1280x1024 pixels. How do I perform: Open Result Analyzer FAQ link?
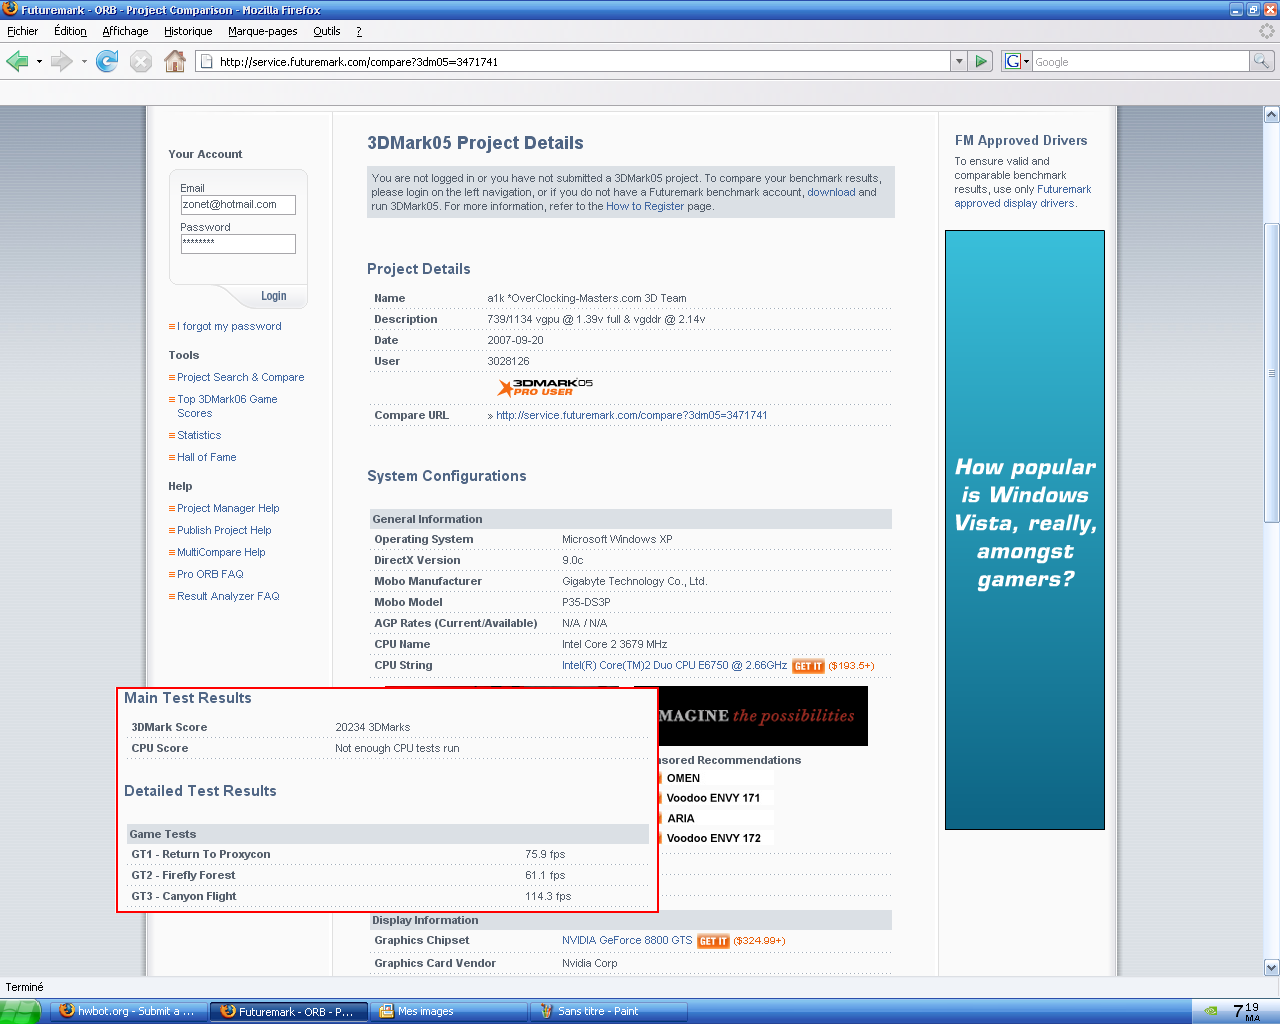pyautogui.click(x=228, y=596)
